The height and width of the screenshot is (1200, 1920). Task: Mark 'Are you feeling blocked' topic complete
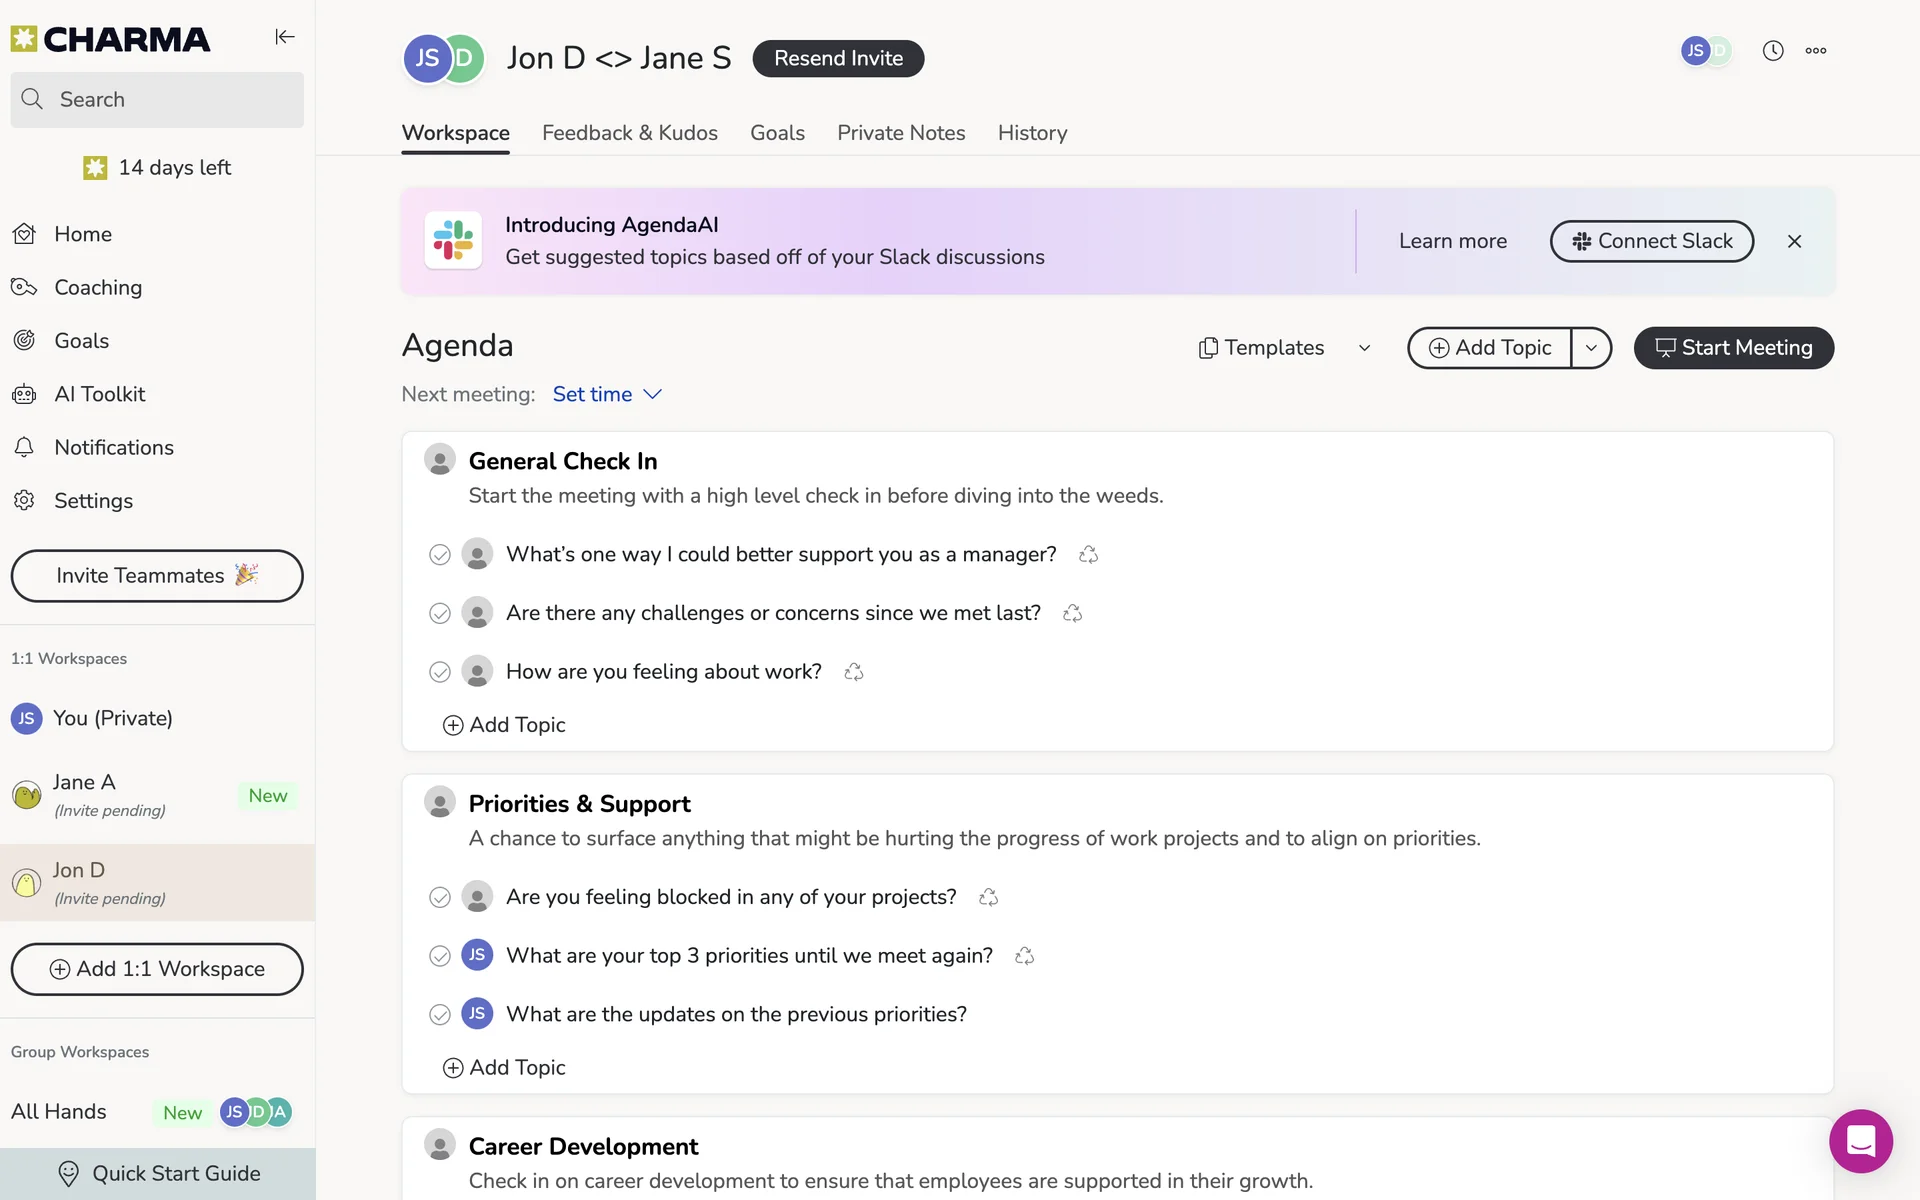point(439,897)
